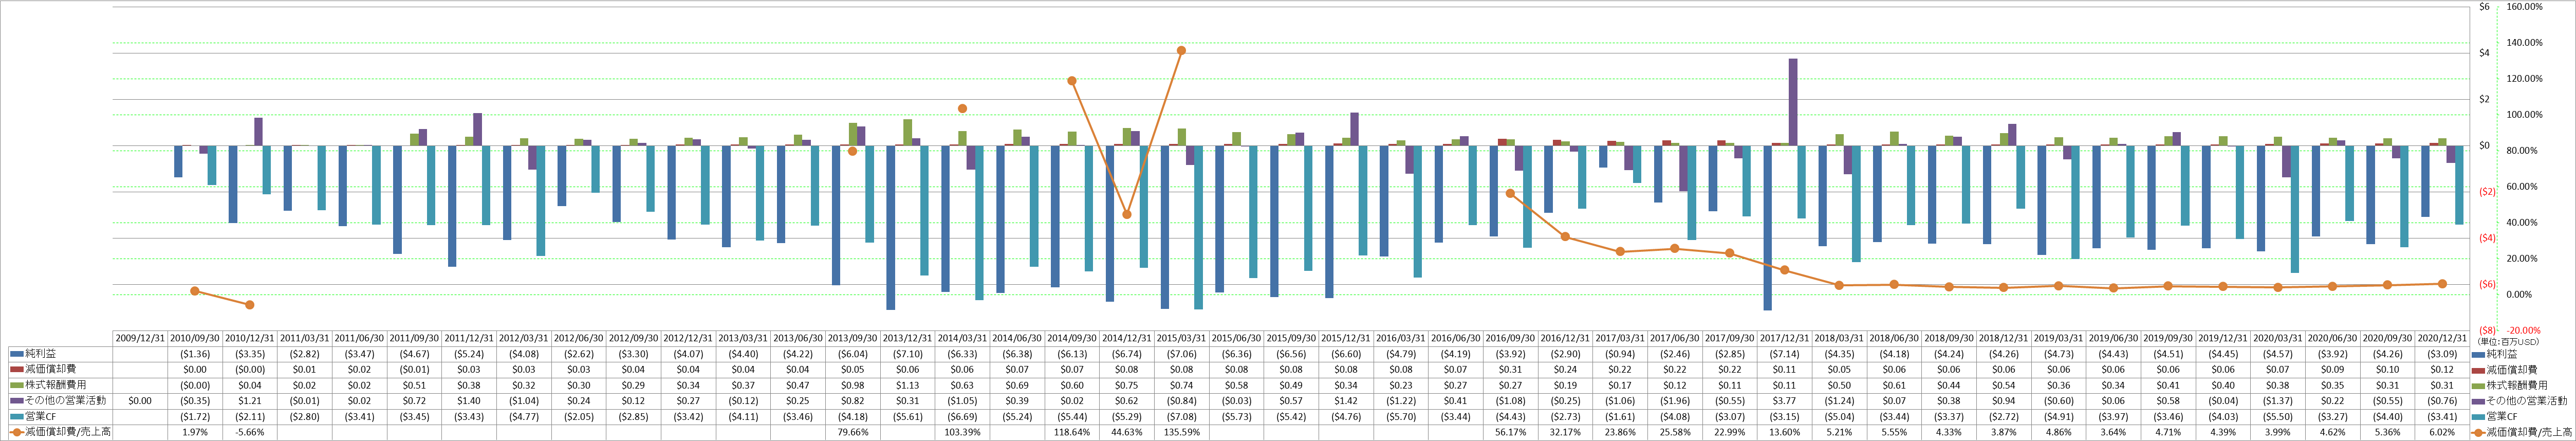
Task: Click the 6.02% ratio cell for 2020/12/31
Action: (x=2442, y=432)
